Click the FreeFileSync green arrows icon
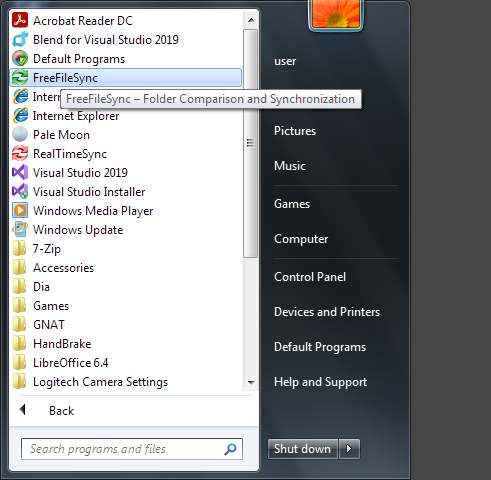 point(20,78)
